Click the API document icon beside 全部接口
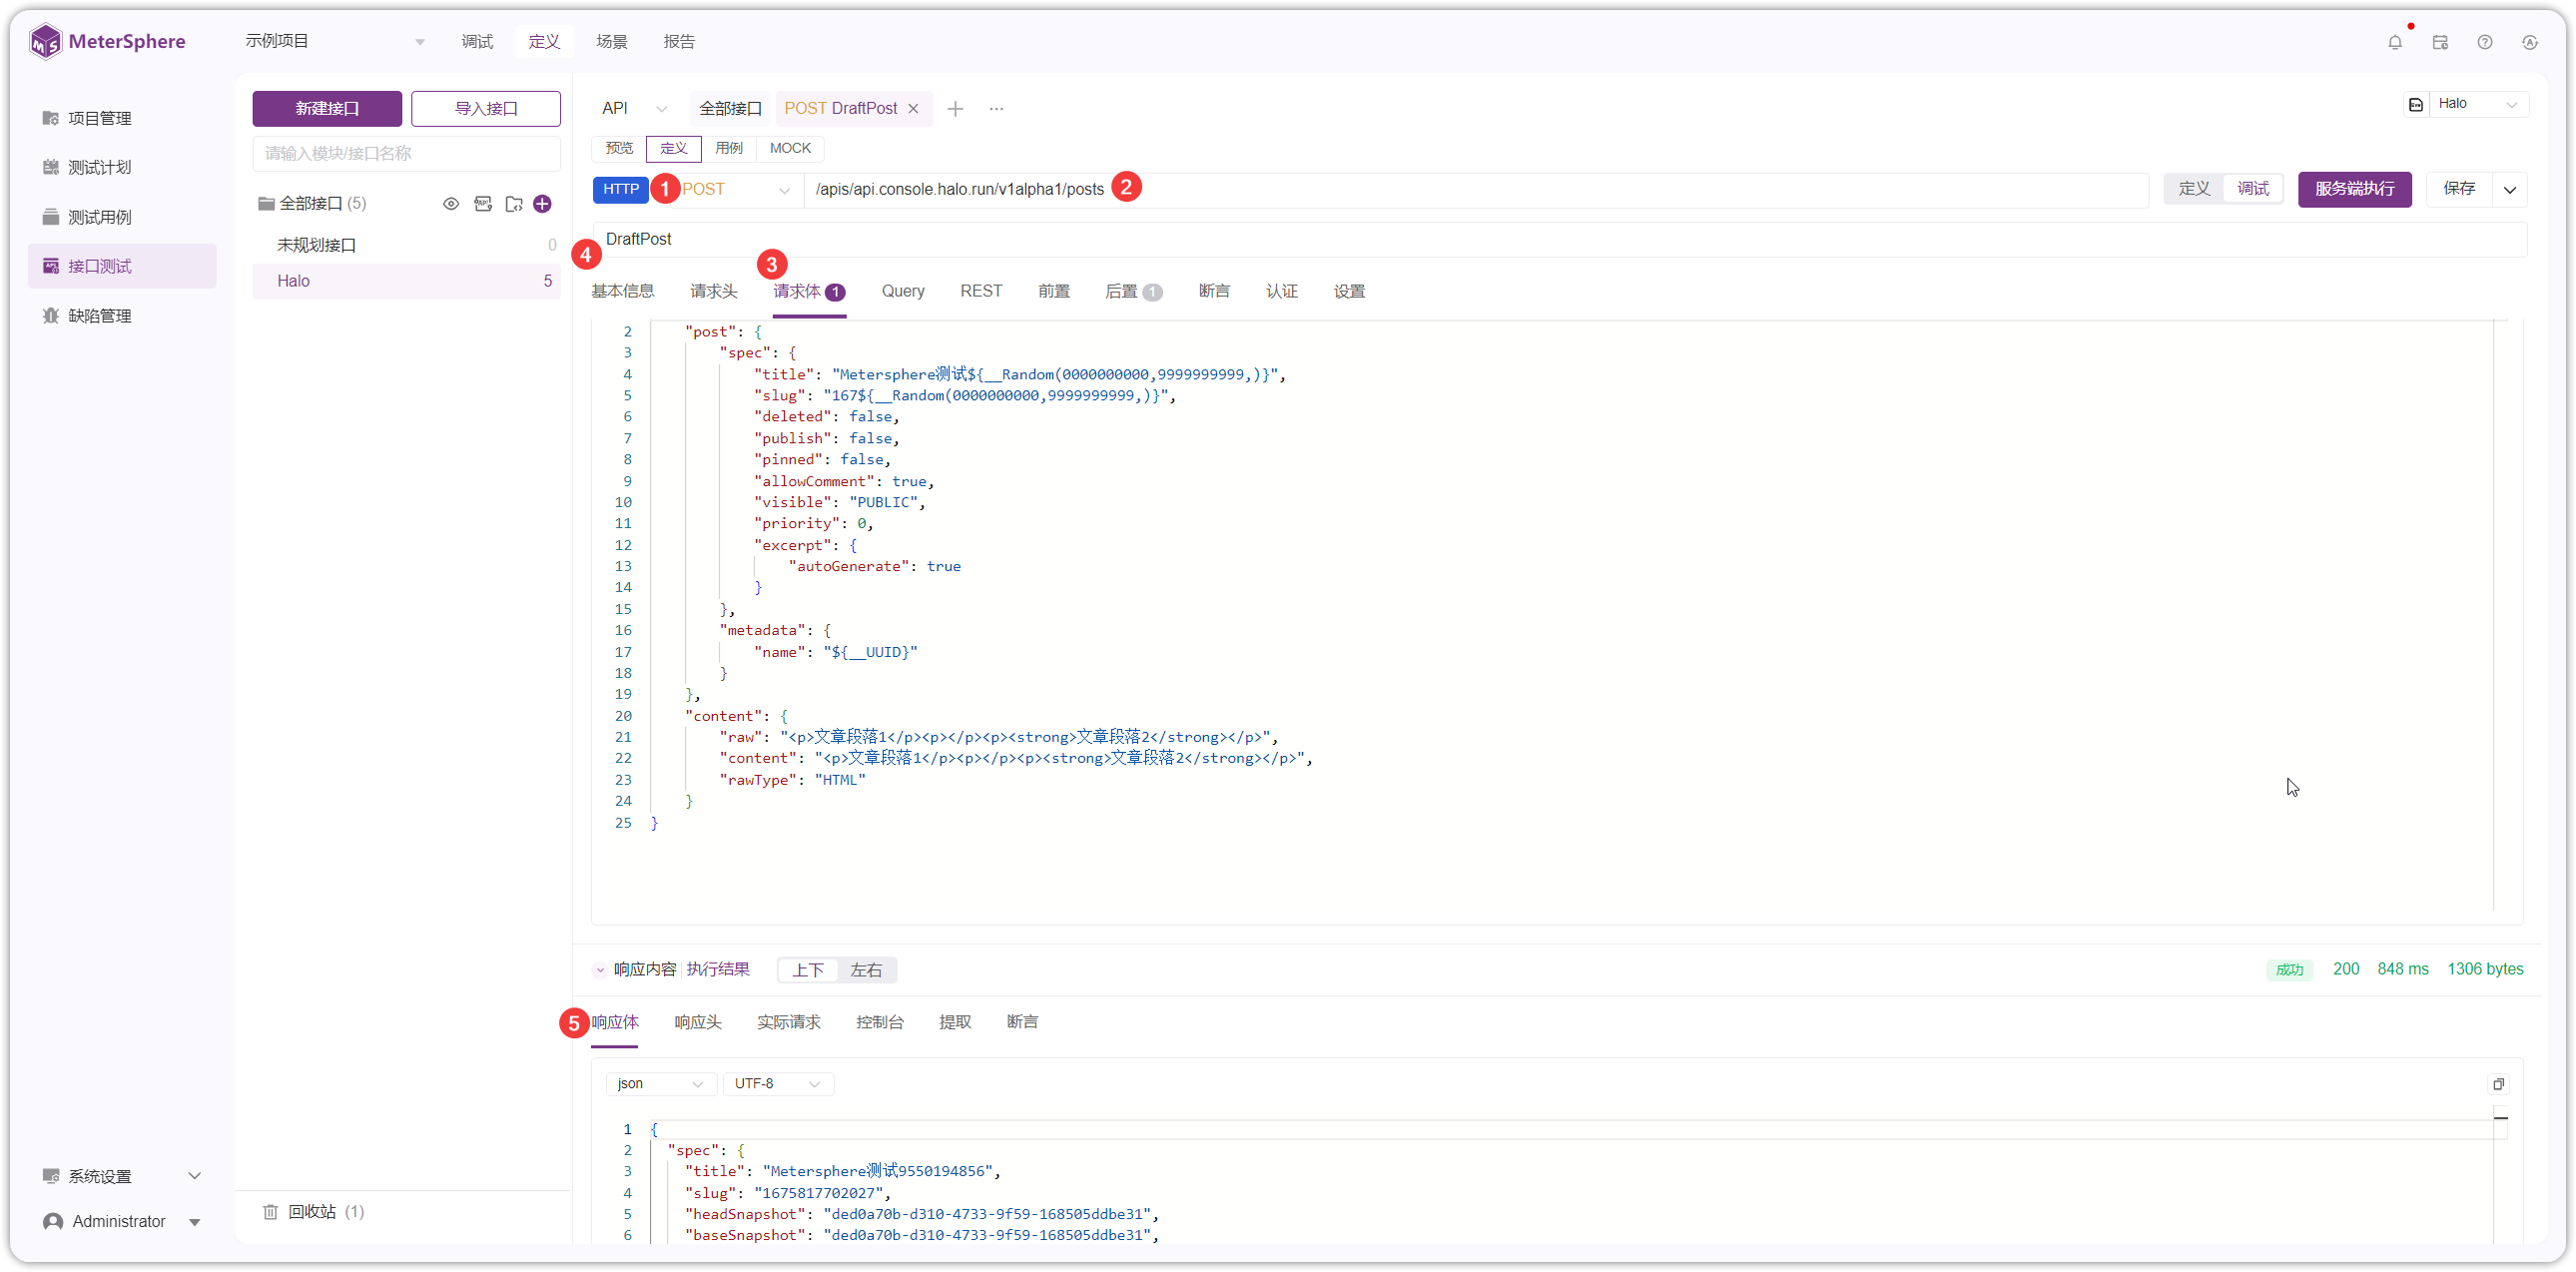Image resolution: width=2576 pixels, height=1272 pixels. [x=483, y=204]
